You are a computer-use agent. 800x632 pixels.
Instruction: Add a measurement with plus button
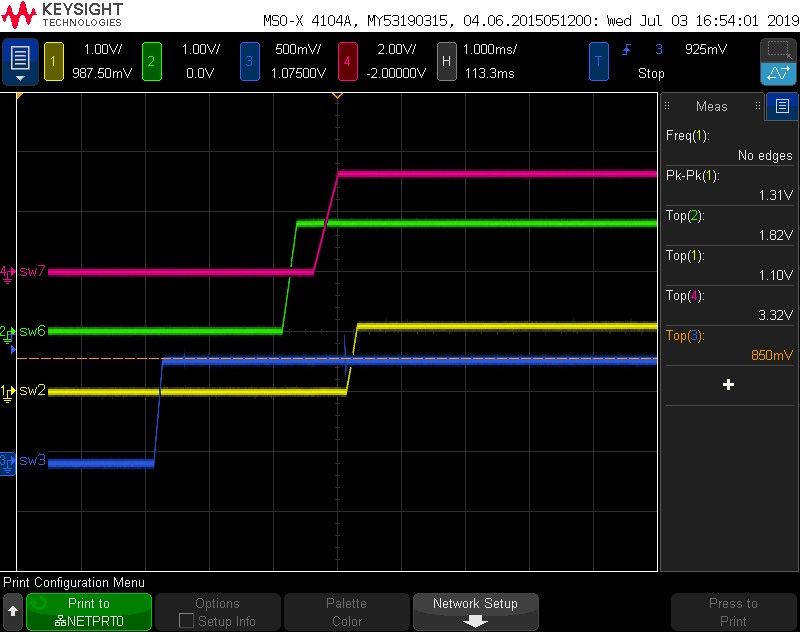729,385
